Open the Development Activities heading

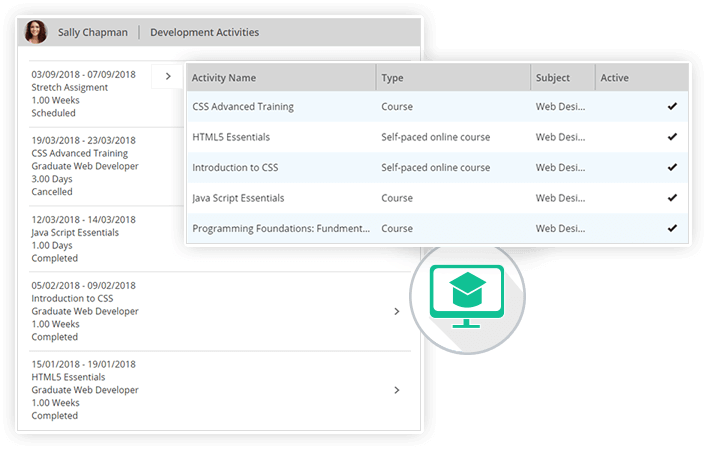tap(204, 33)
